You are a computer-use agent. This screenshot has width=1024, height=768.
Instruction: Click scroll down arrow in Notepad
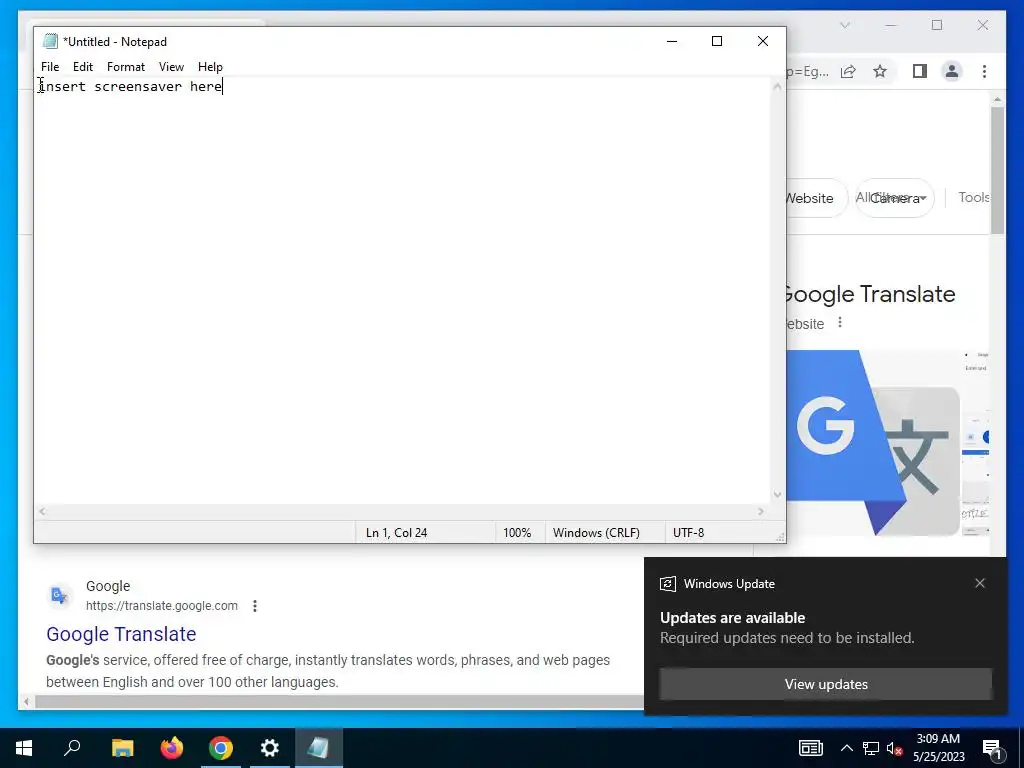777,495
